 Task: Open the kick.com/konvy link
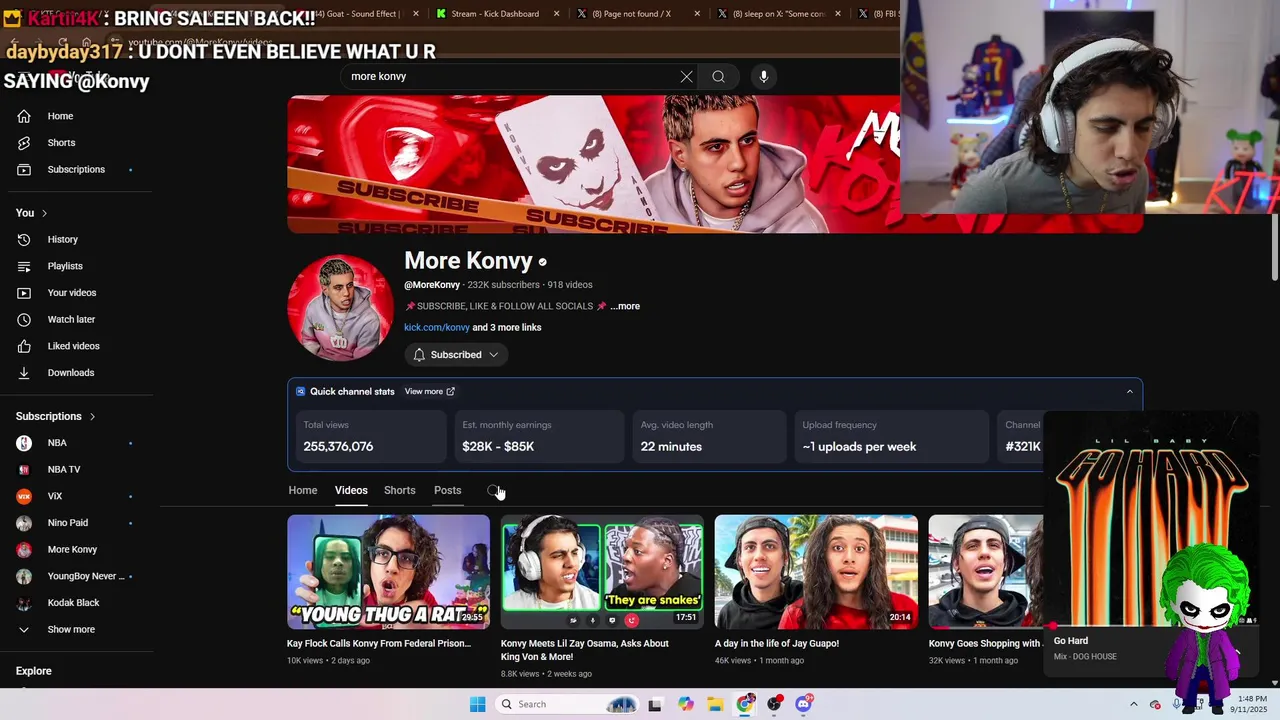coord(436,328)
